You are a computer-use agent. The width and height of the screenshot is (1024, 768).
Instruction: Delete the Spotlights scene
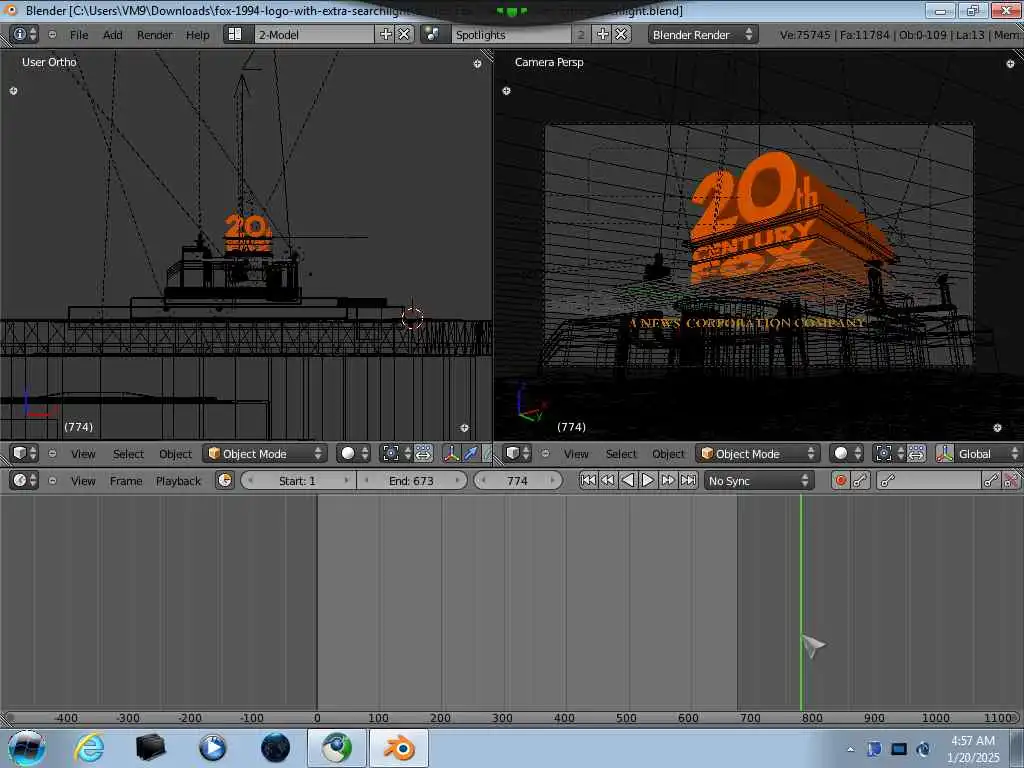pos(621,35)
